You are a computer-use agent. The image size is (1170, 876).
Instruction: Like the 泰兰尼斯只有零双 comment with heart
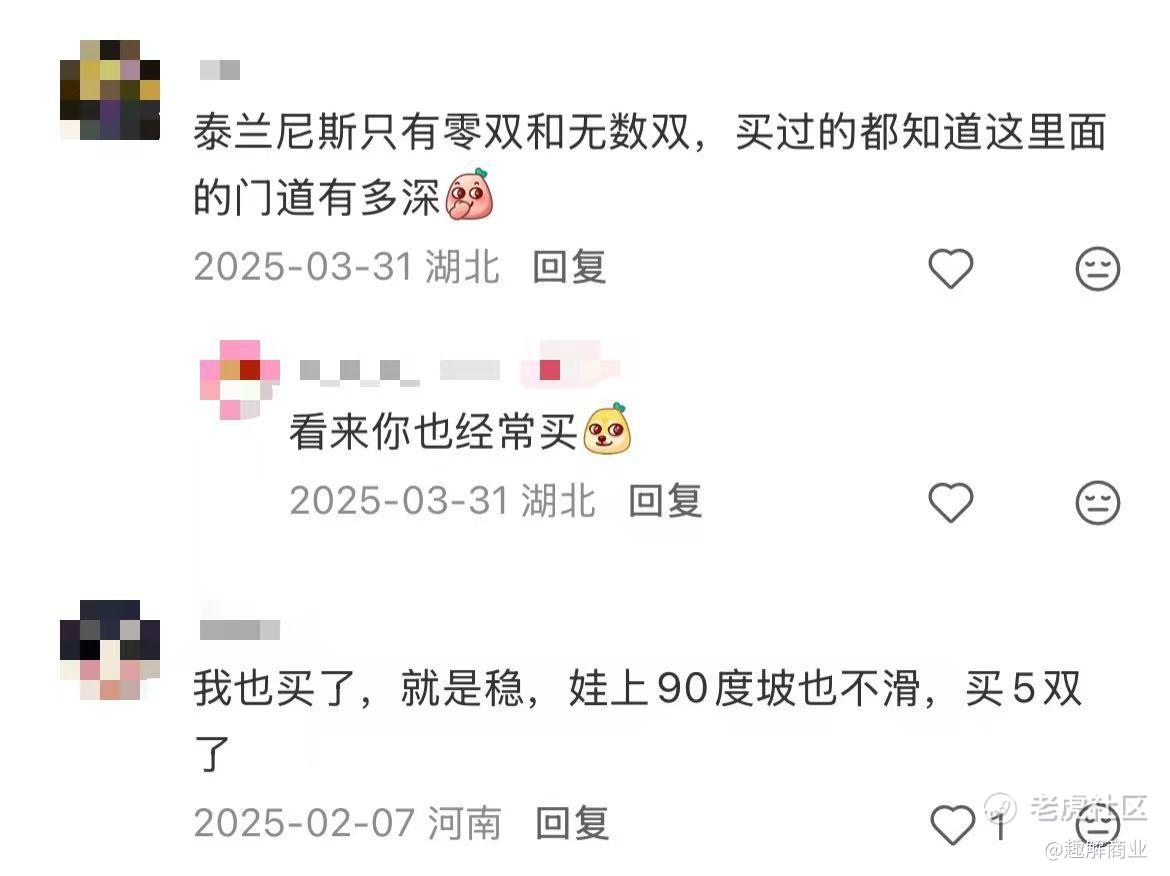click(x=951, y=268)
